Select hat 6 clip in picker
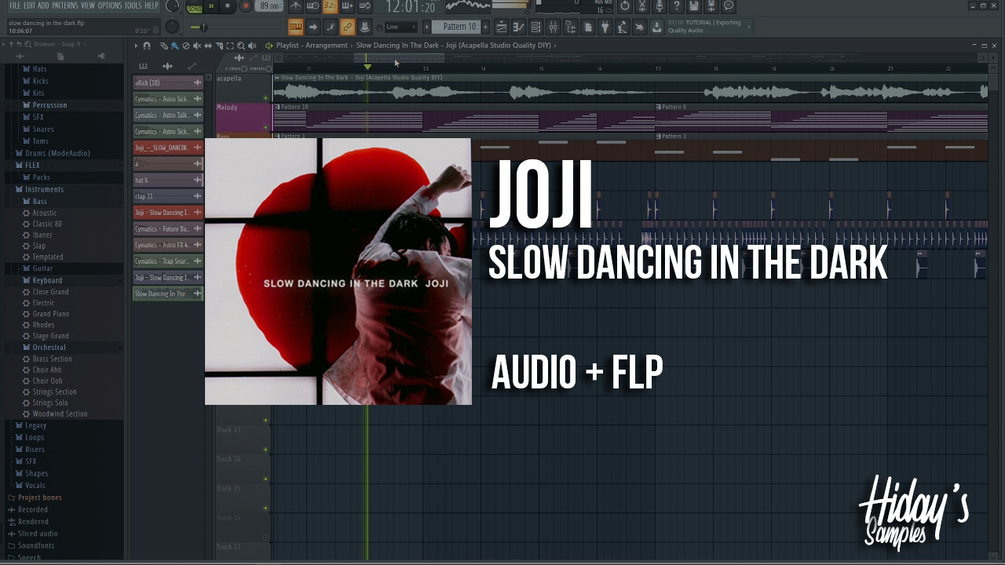This screenshot has height=565, width=1005. point(168,180)
